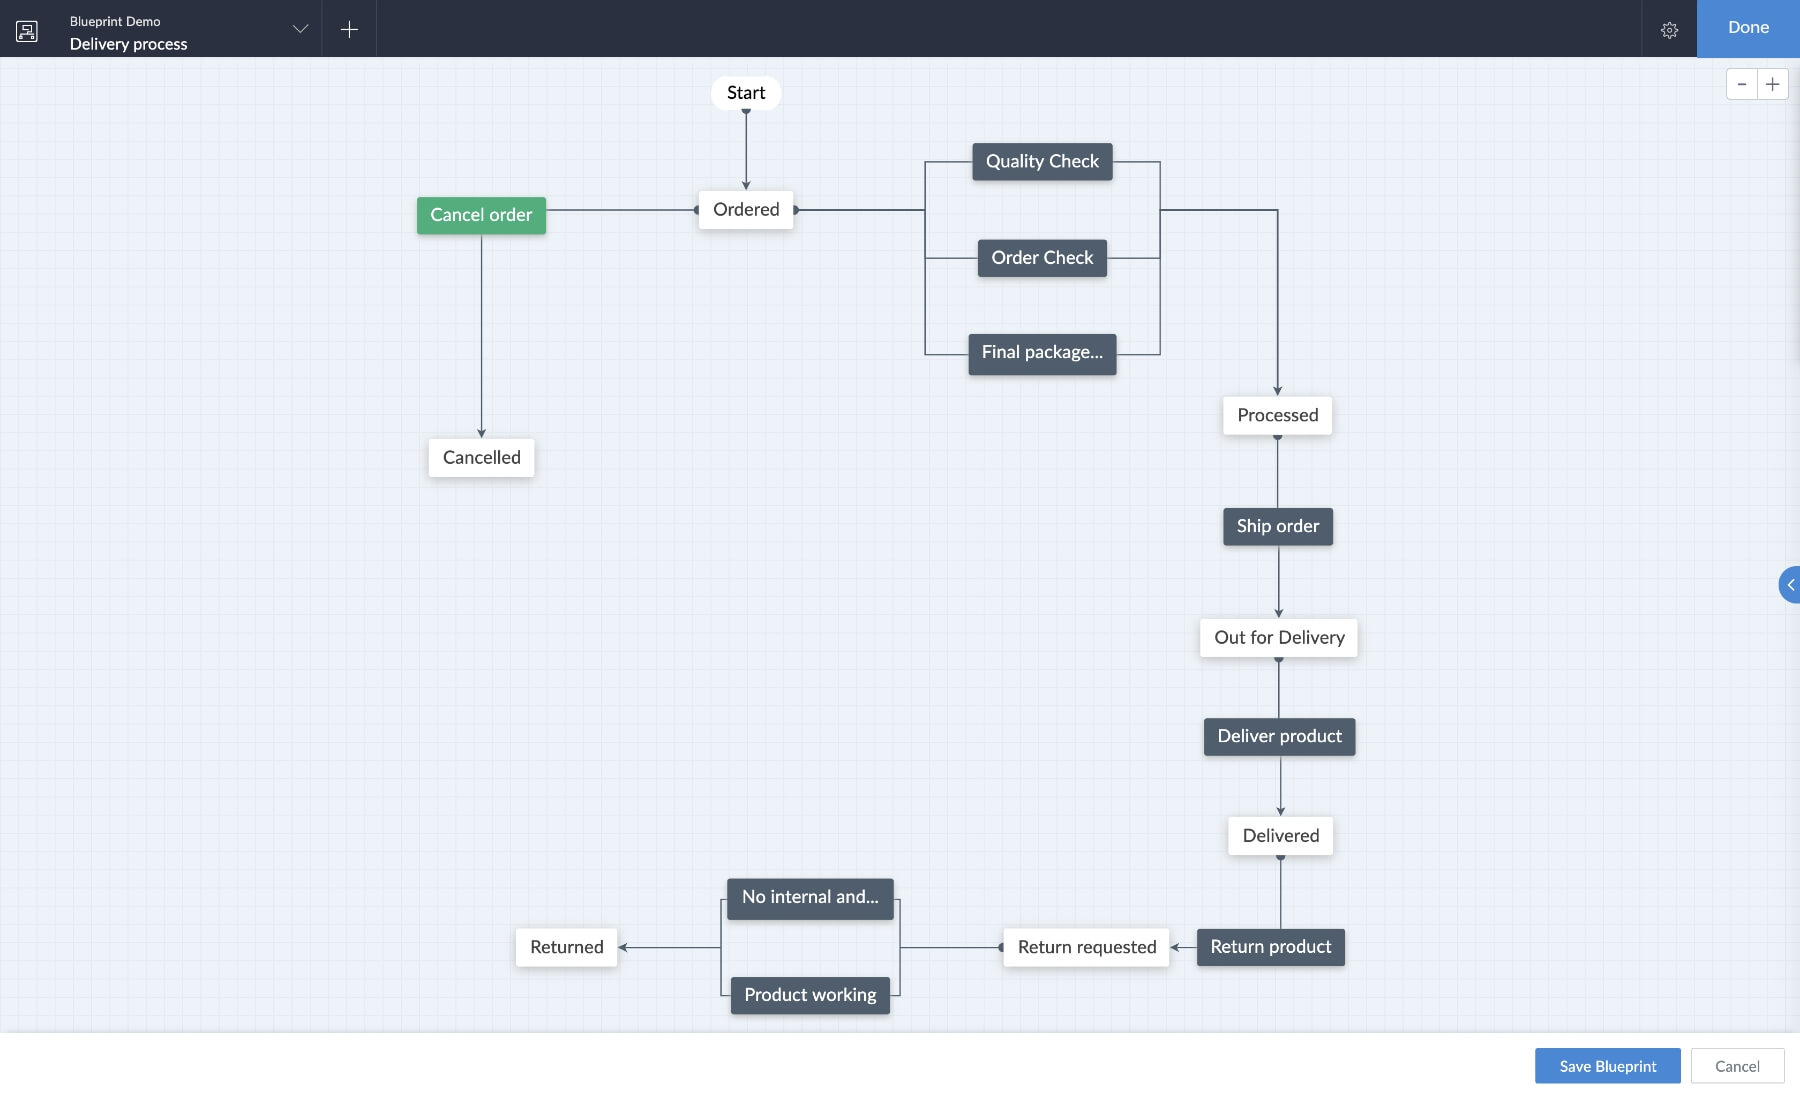This screenshot has height=1100, width=1800.
Task: Select the Product working transition
Action: click(x=809, y=994)
